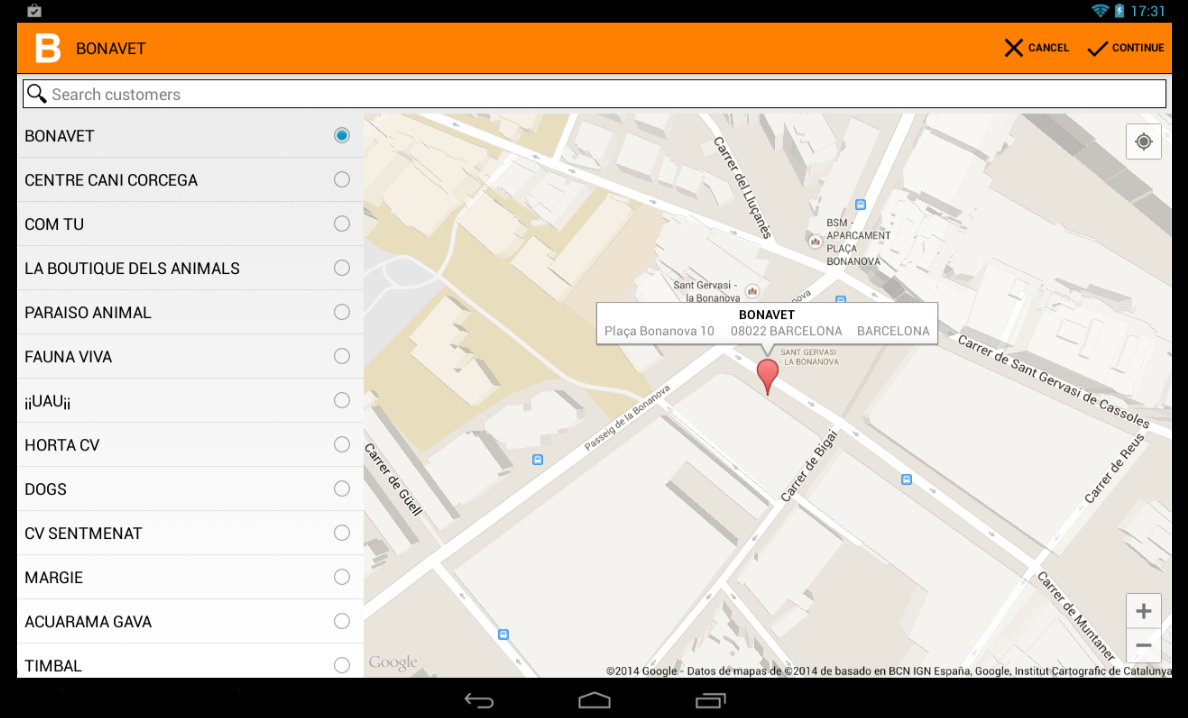Viewport: 1188px width, 718px height.
Task: Open the notification bag icon
Action: [34, 11]
